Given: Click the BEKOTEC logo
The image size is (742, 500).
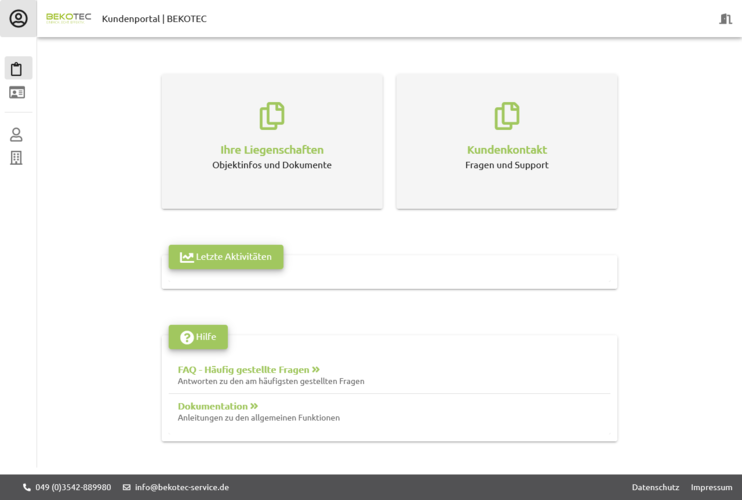Looking at the screenshot, I should coord(69,18).
